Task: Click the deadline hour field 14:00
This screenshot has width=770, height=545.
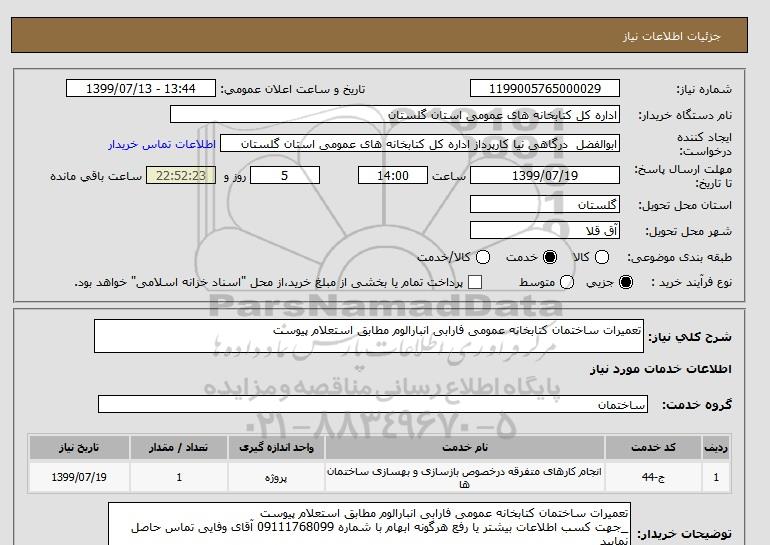Action: coord(393,175)
